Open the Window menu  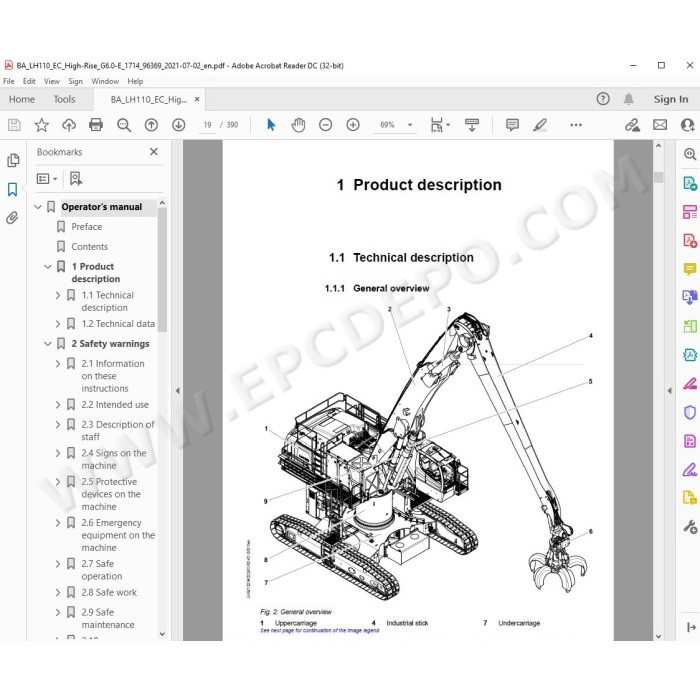pyautogui.click(x=105, y=81)
